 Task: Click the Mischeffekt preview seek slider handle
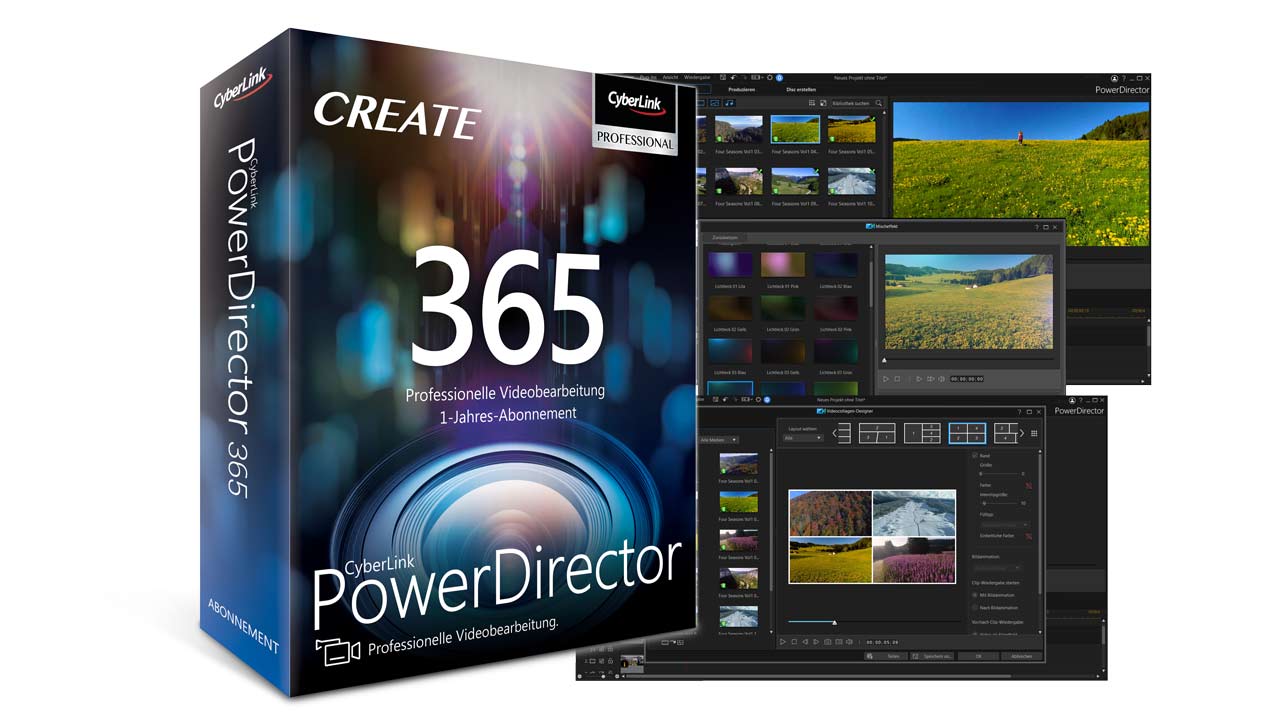(884, 360)
